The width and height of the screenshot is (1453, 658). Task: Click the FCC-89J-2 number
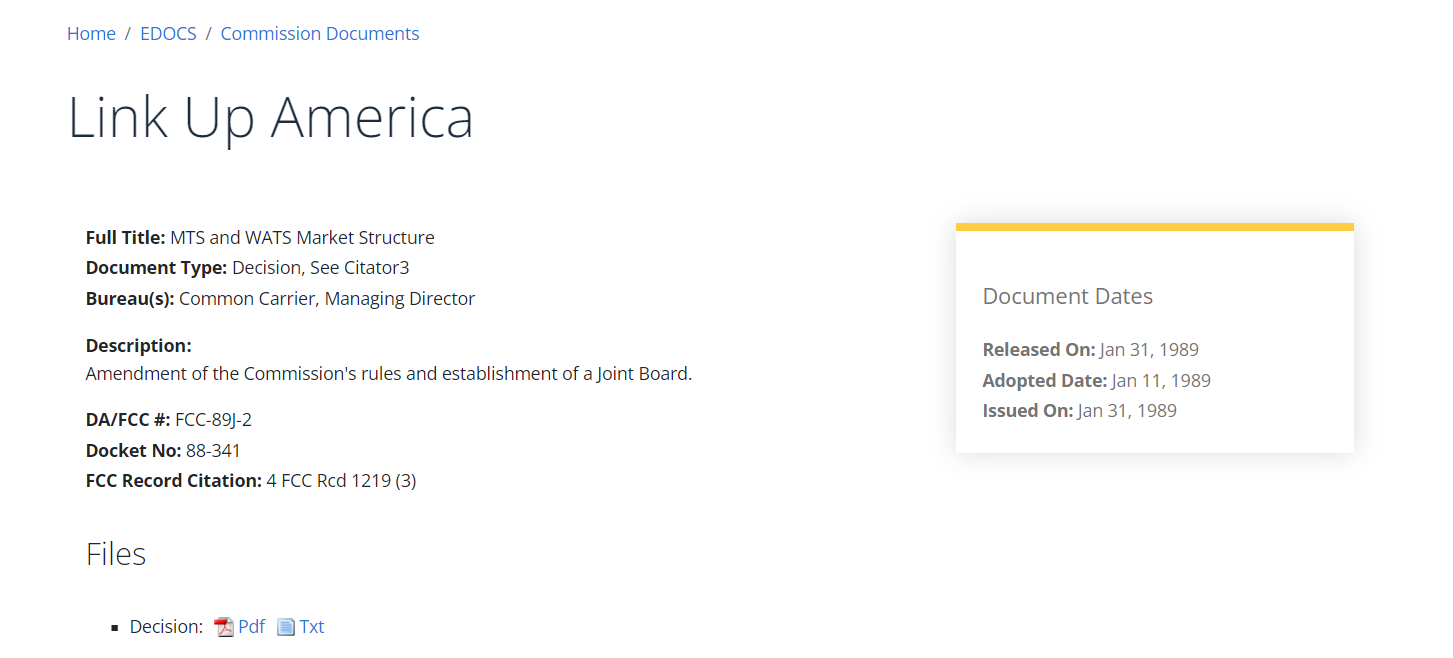point(213,420)
